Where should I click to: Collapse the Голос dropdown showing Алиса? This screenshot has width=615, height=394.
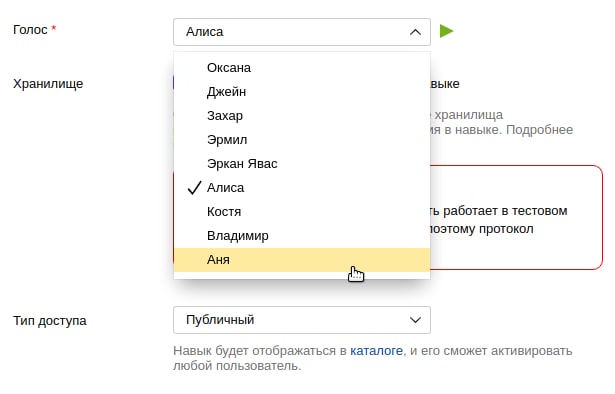pos(302,32)
